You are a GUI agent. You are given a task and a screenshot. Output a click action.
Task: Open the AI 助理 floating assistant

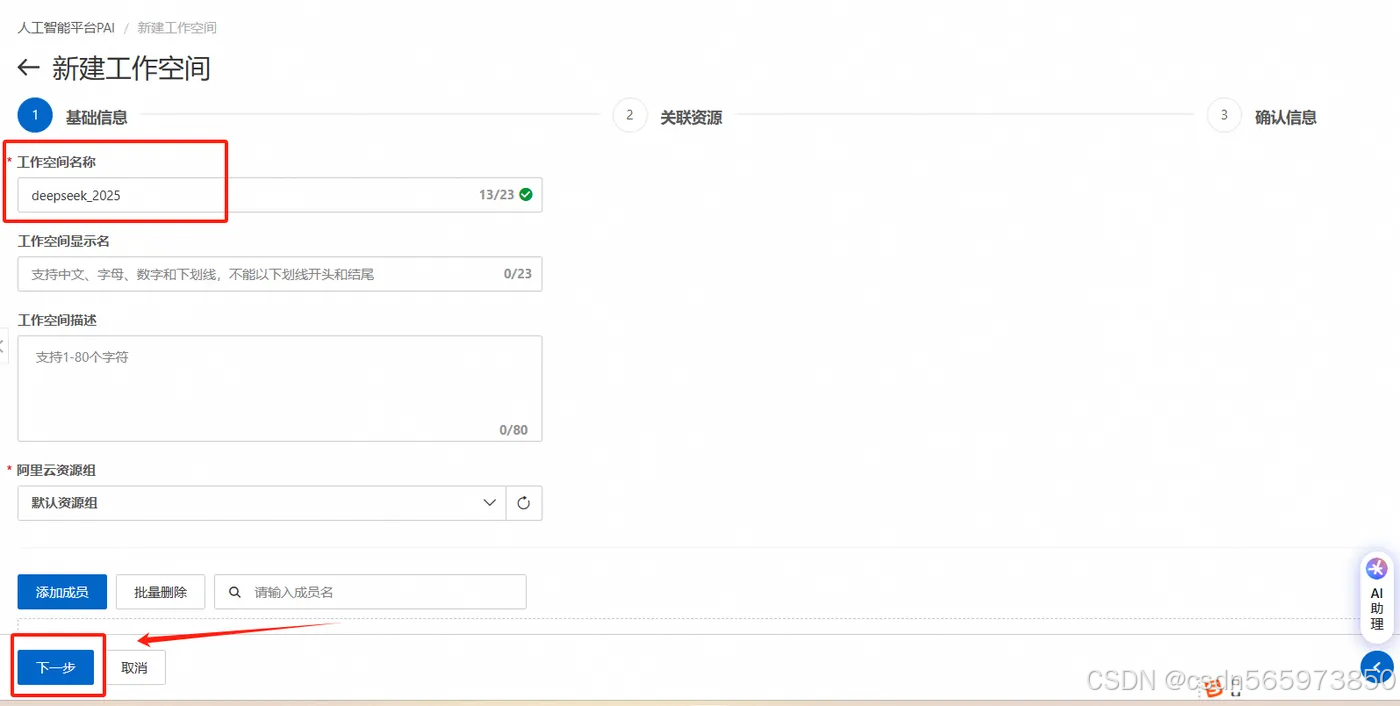(1377, 596)
